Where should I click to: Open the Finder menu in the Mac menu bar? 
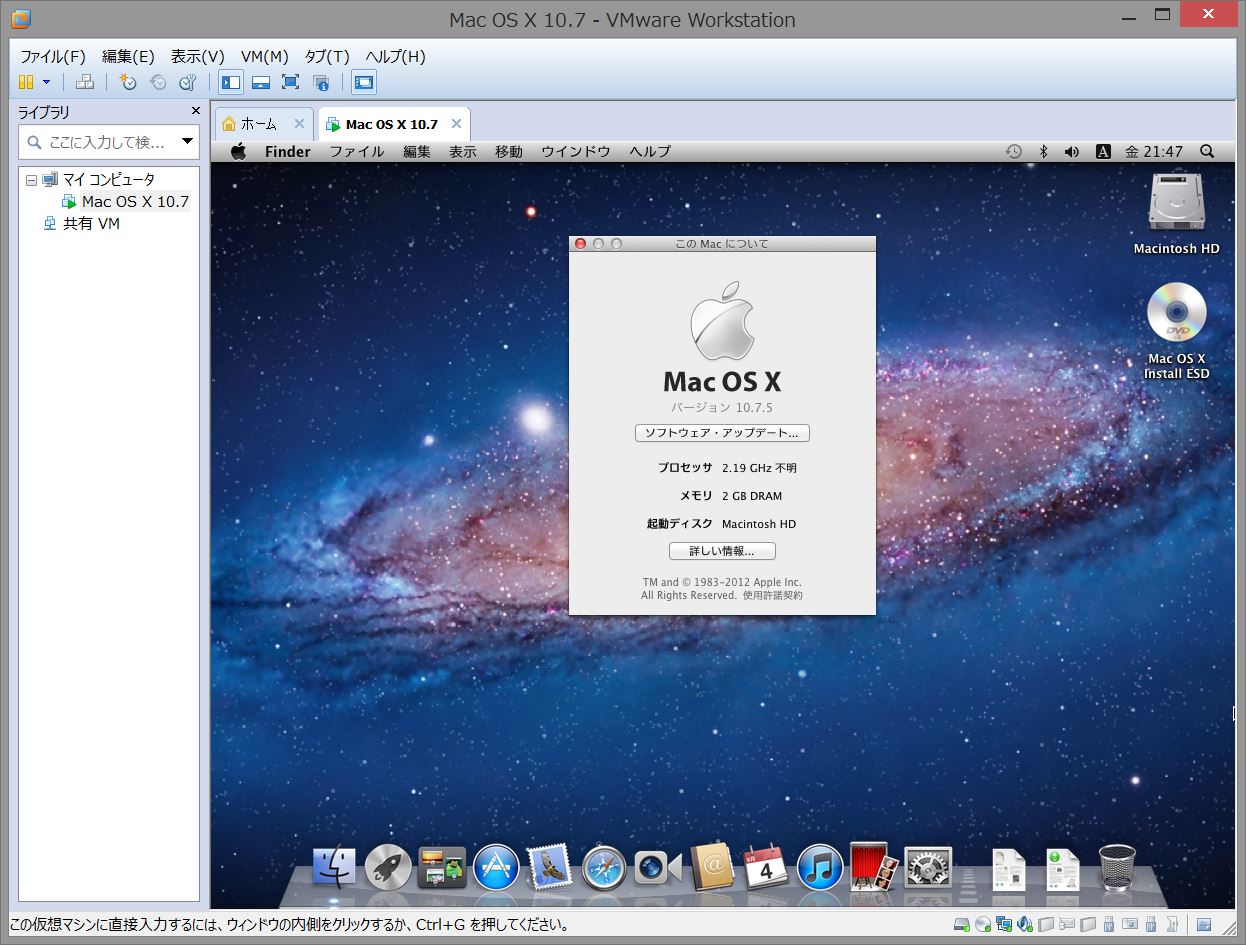(288, 152)
